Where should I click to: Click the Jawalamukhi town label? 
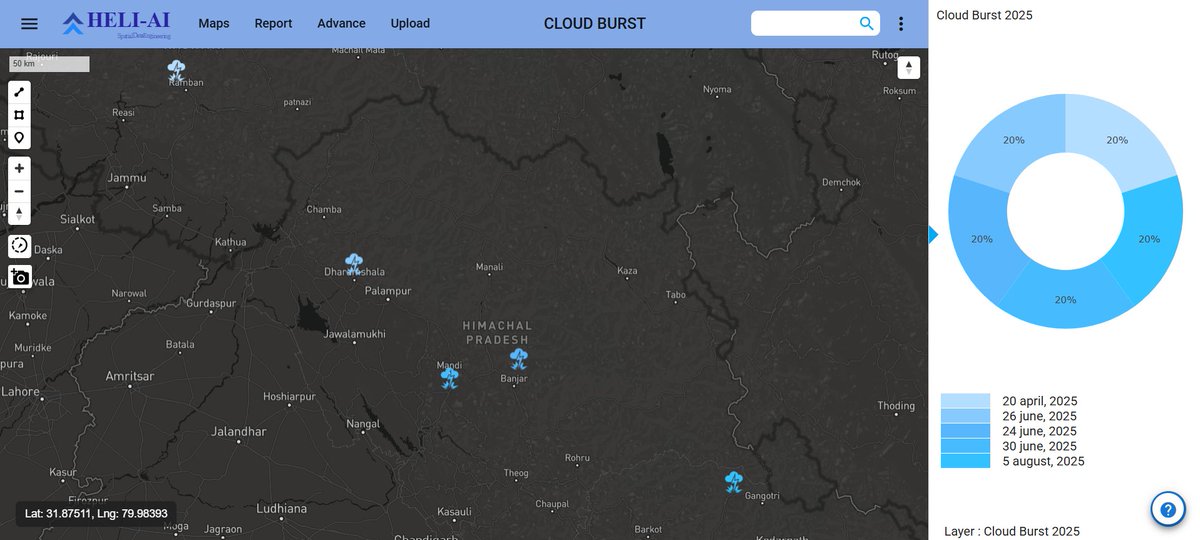pos(355,334)
